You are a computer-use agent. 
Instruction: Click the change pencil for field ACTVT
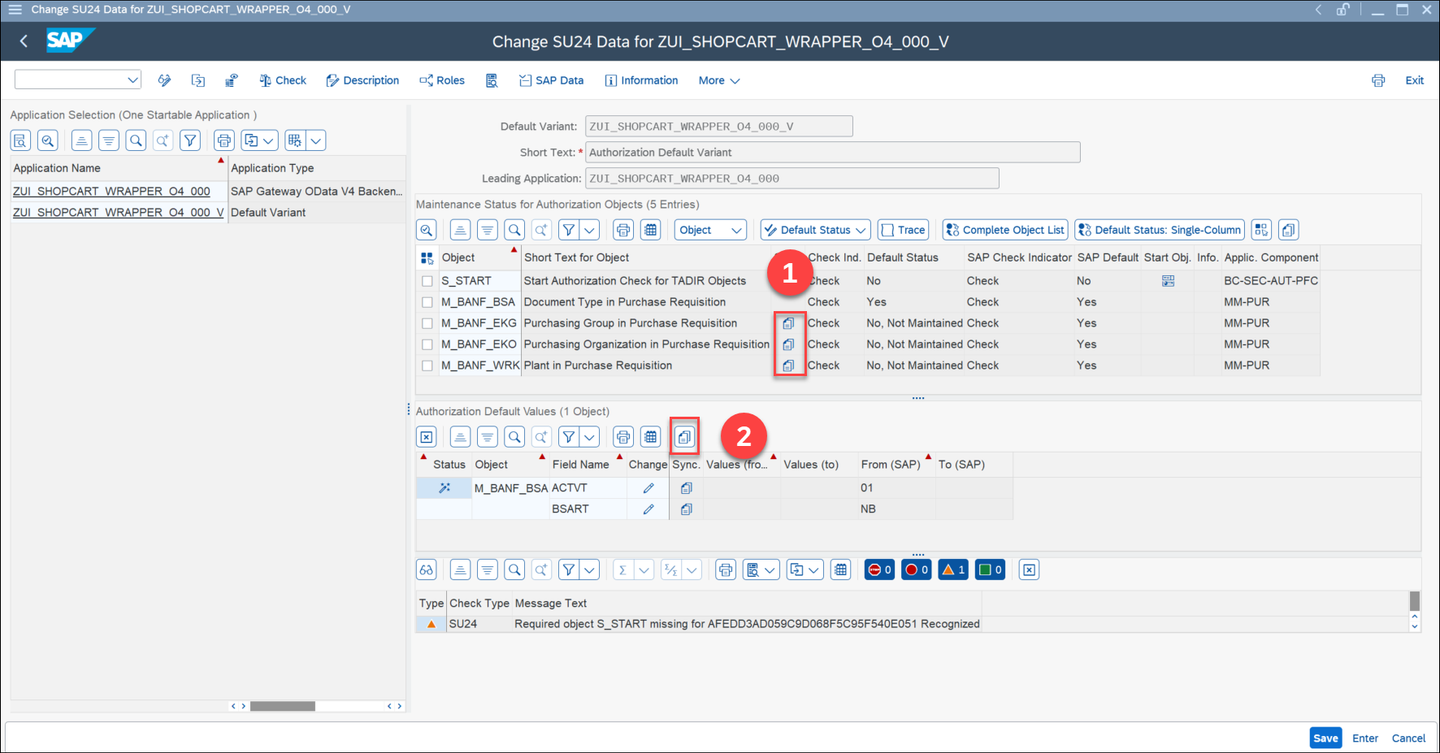point(648,488)
